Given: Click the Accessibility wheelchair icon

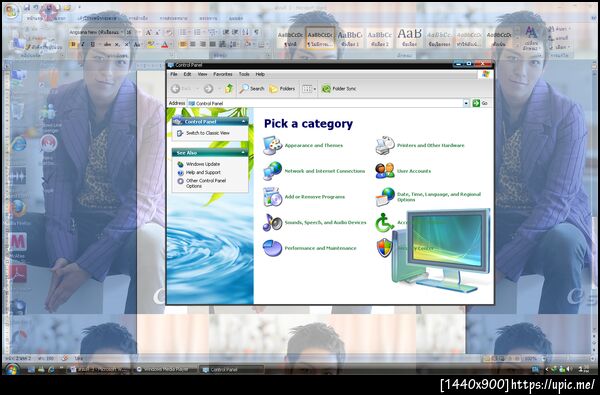Looking at the screenshot, I should pos(384,223).
